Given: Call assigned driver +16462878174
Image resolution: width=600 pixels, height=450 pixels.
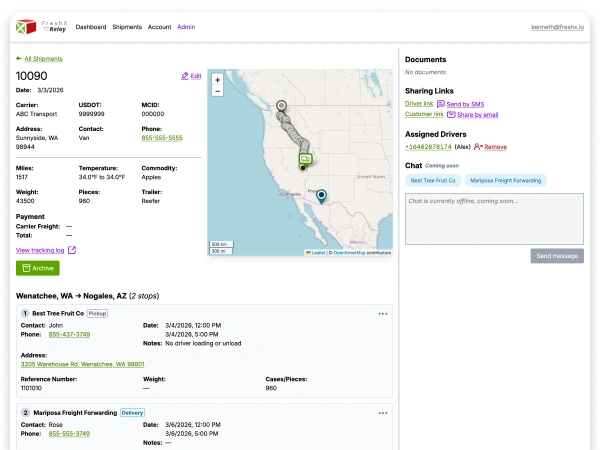Looking at the screenshot, I should click(x=428, y=147).
